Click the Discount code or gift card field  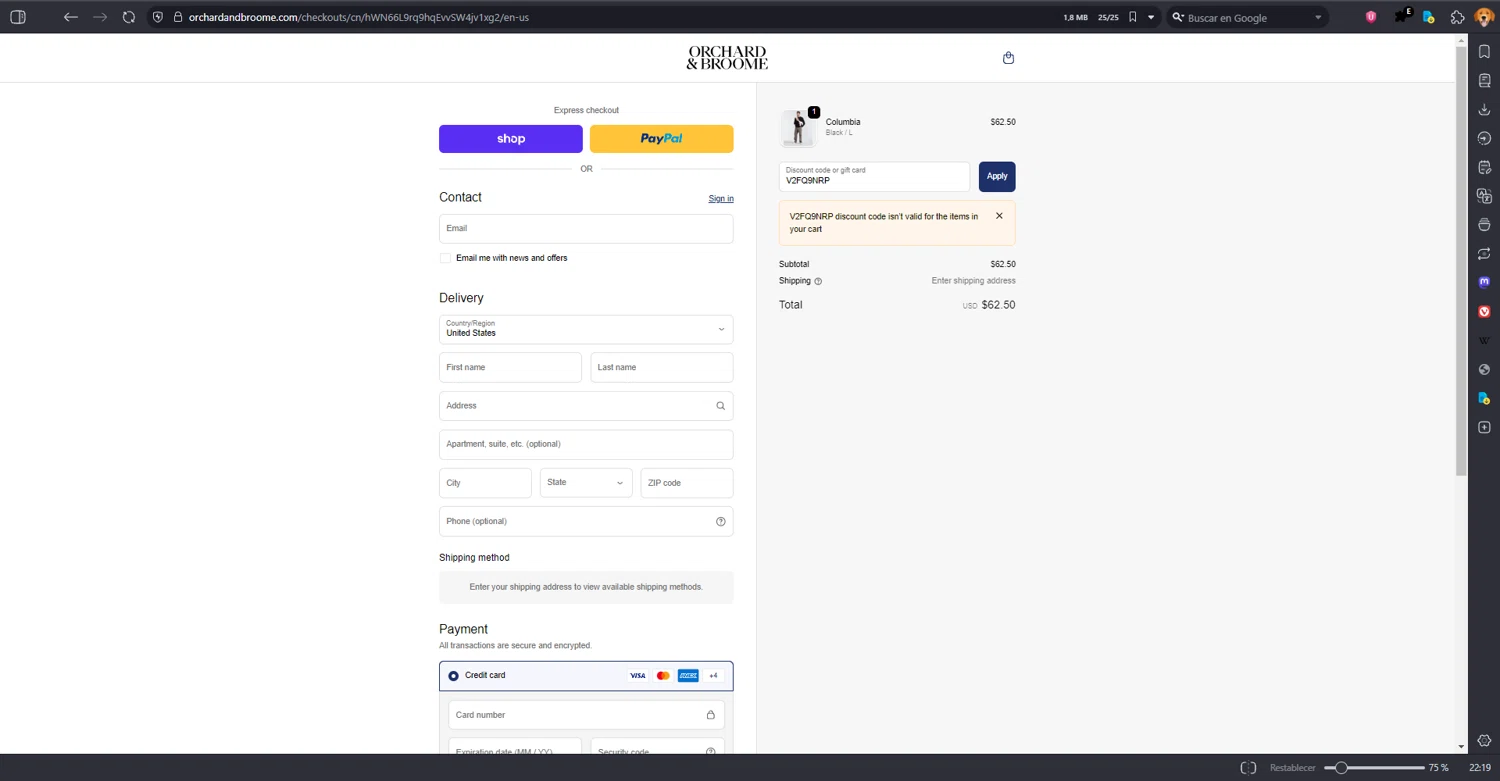tap(874, 176)
